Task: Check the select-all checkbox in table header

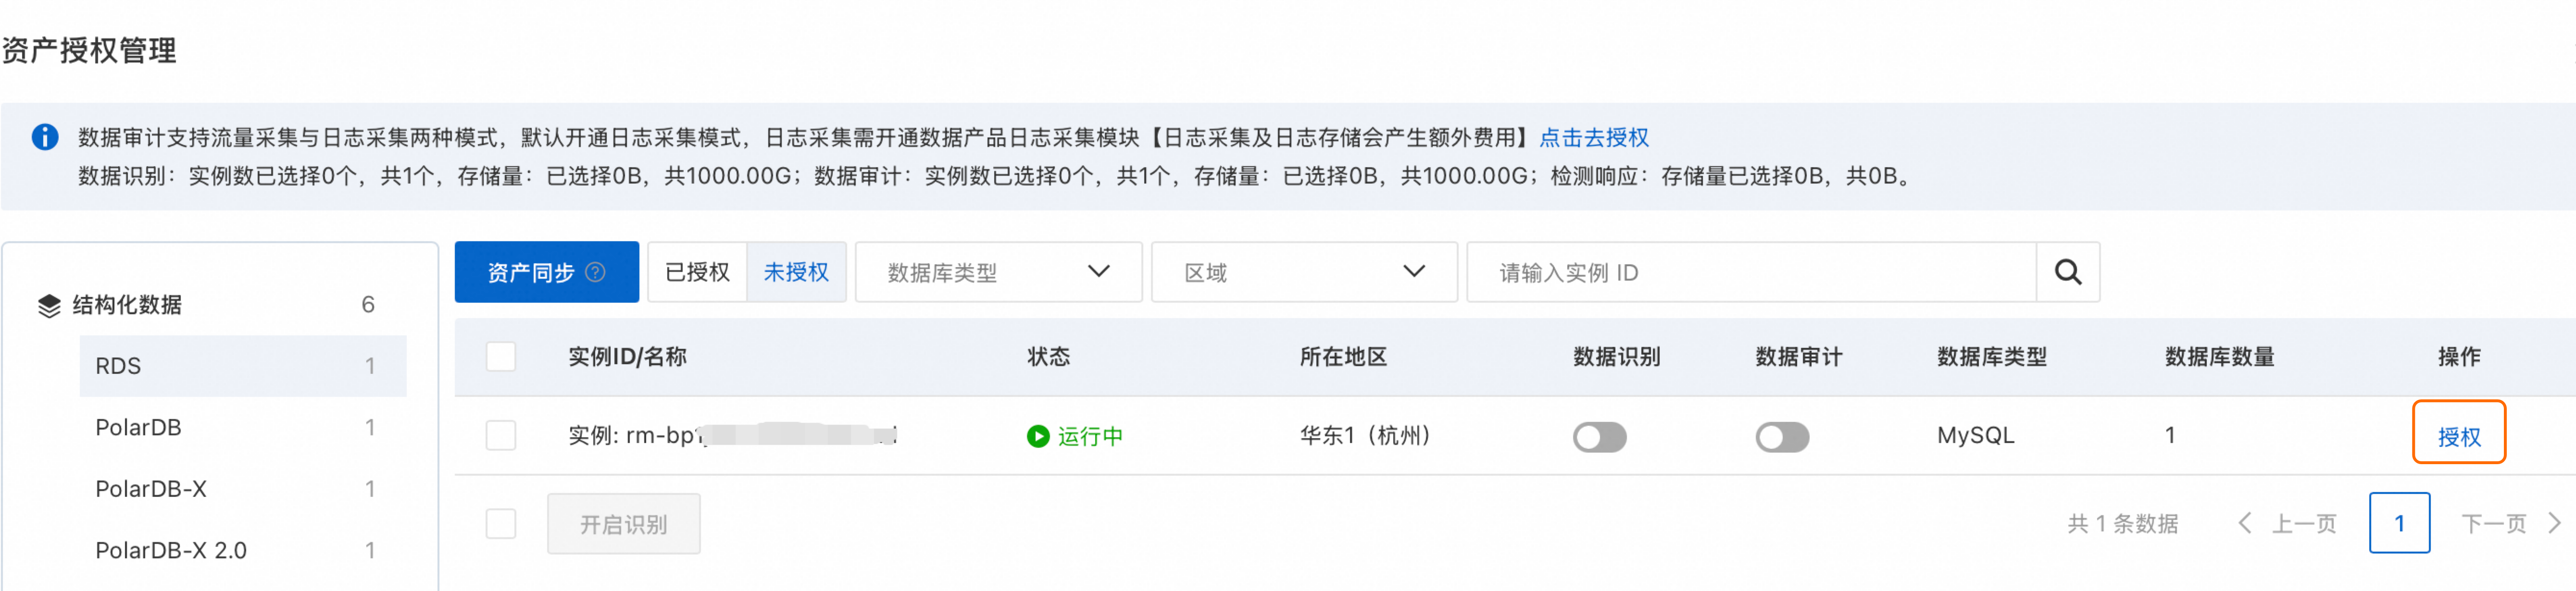Action: pyautogui.click(x=500, y=357)
